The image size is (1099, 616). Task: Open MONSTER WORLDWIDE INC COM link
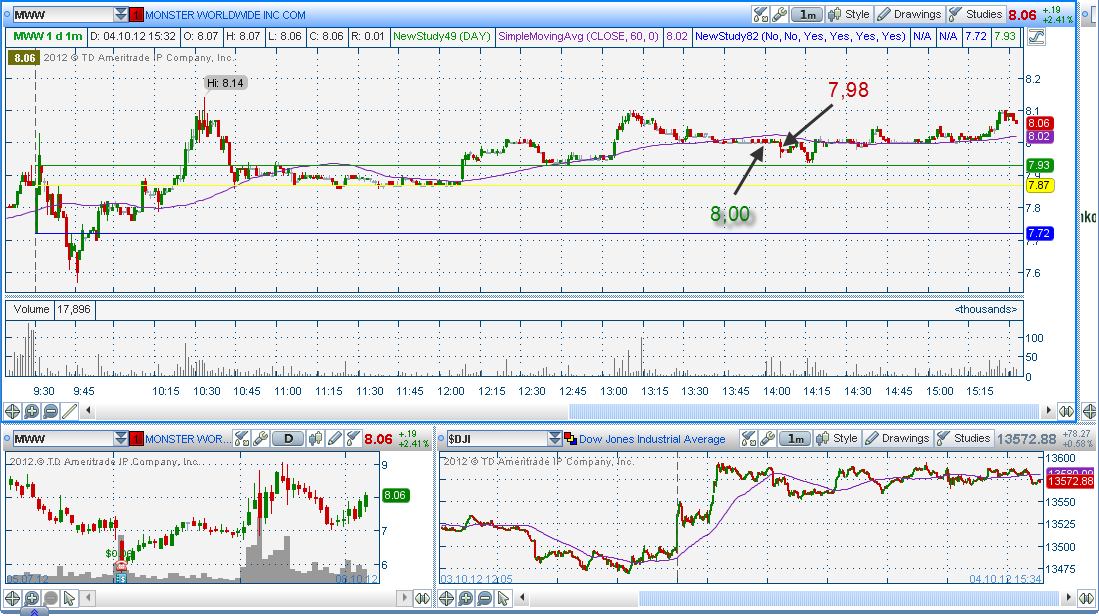click(x=225, y=15)
